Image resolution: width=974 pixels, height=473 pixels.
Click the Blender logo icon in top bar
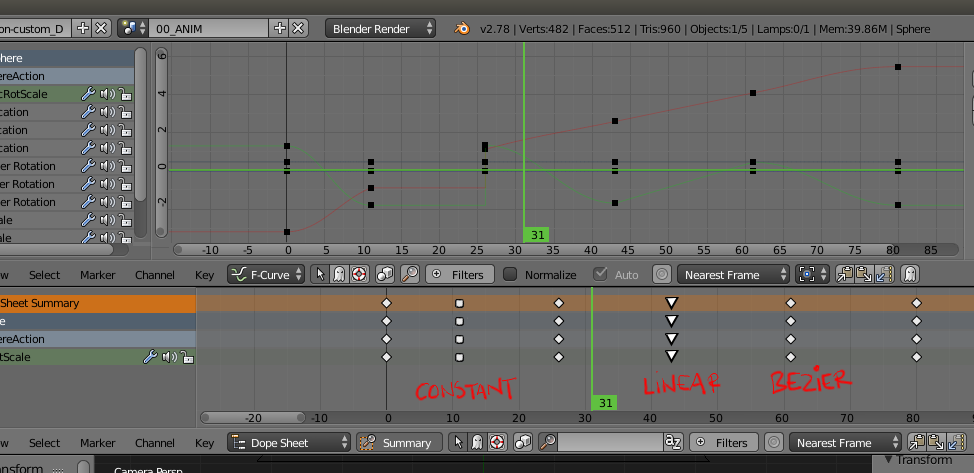462,29
